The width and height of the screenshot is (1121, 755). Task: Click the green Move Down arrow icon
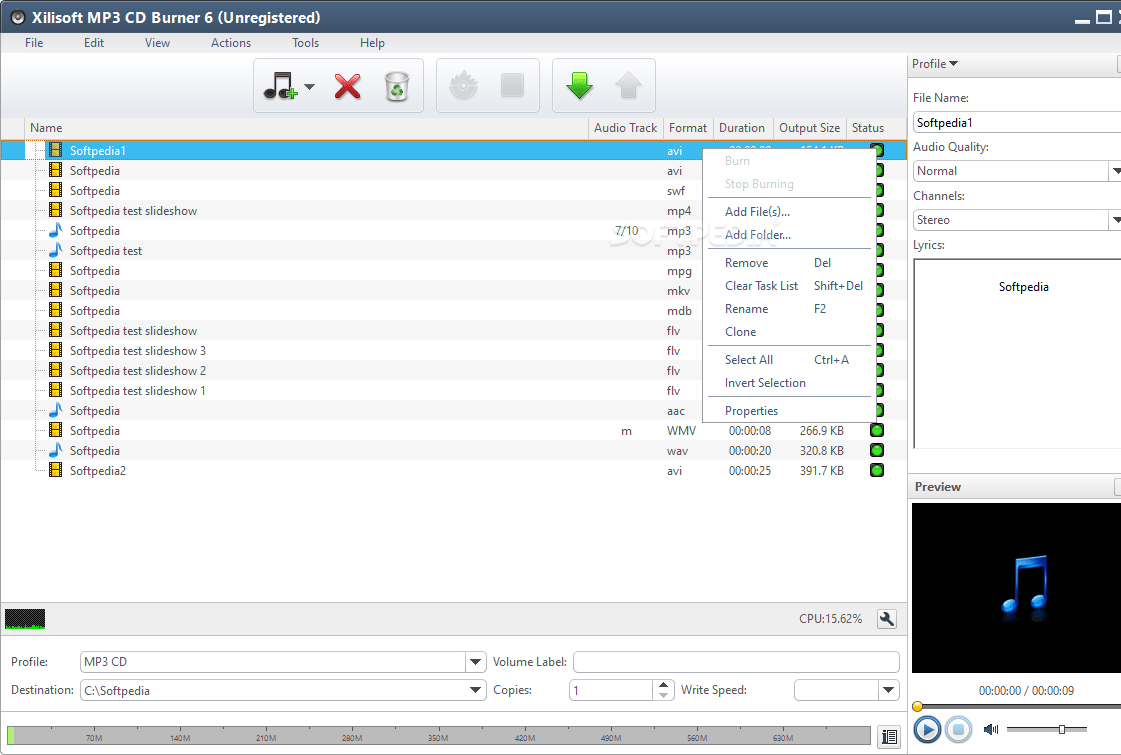(x=580, y=85)
